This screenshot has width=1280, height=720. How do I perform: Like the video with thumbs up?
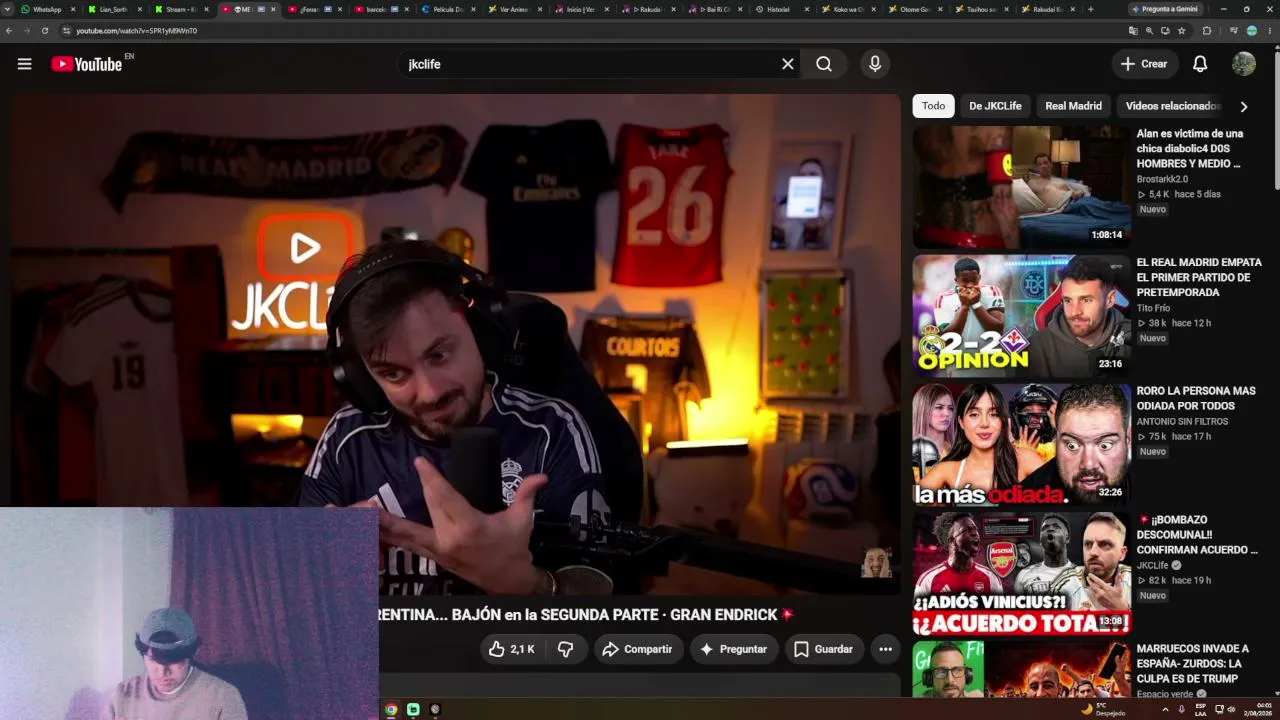pos(512,649)
